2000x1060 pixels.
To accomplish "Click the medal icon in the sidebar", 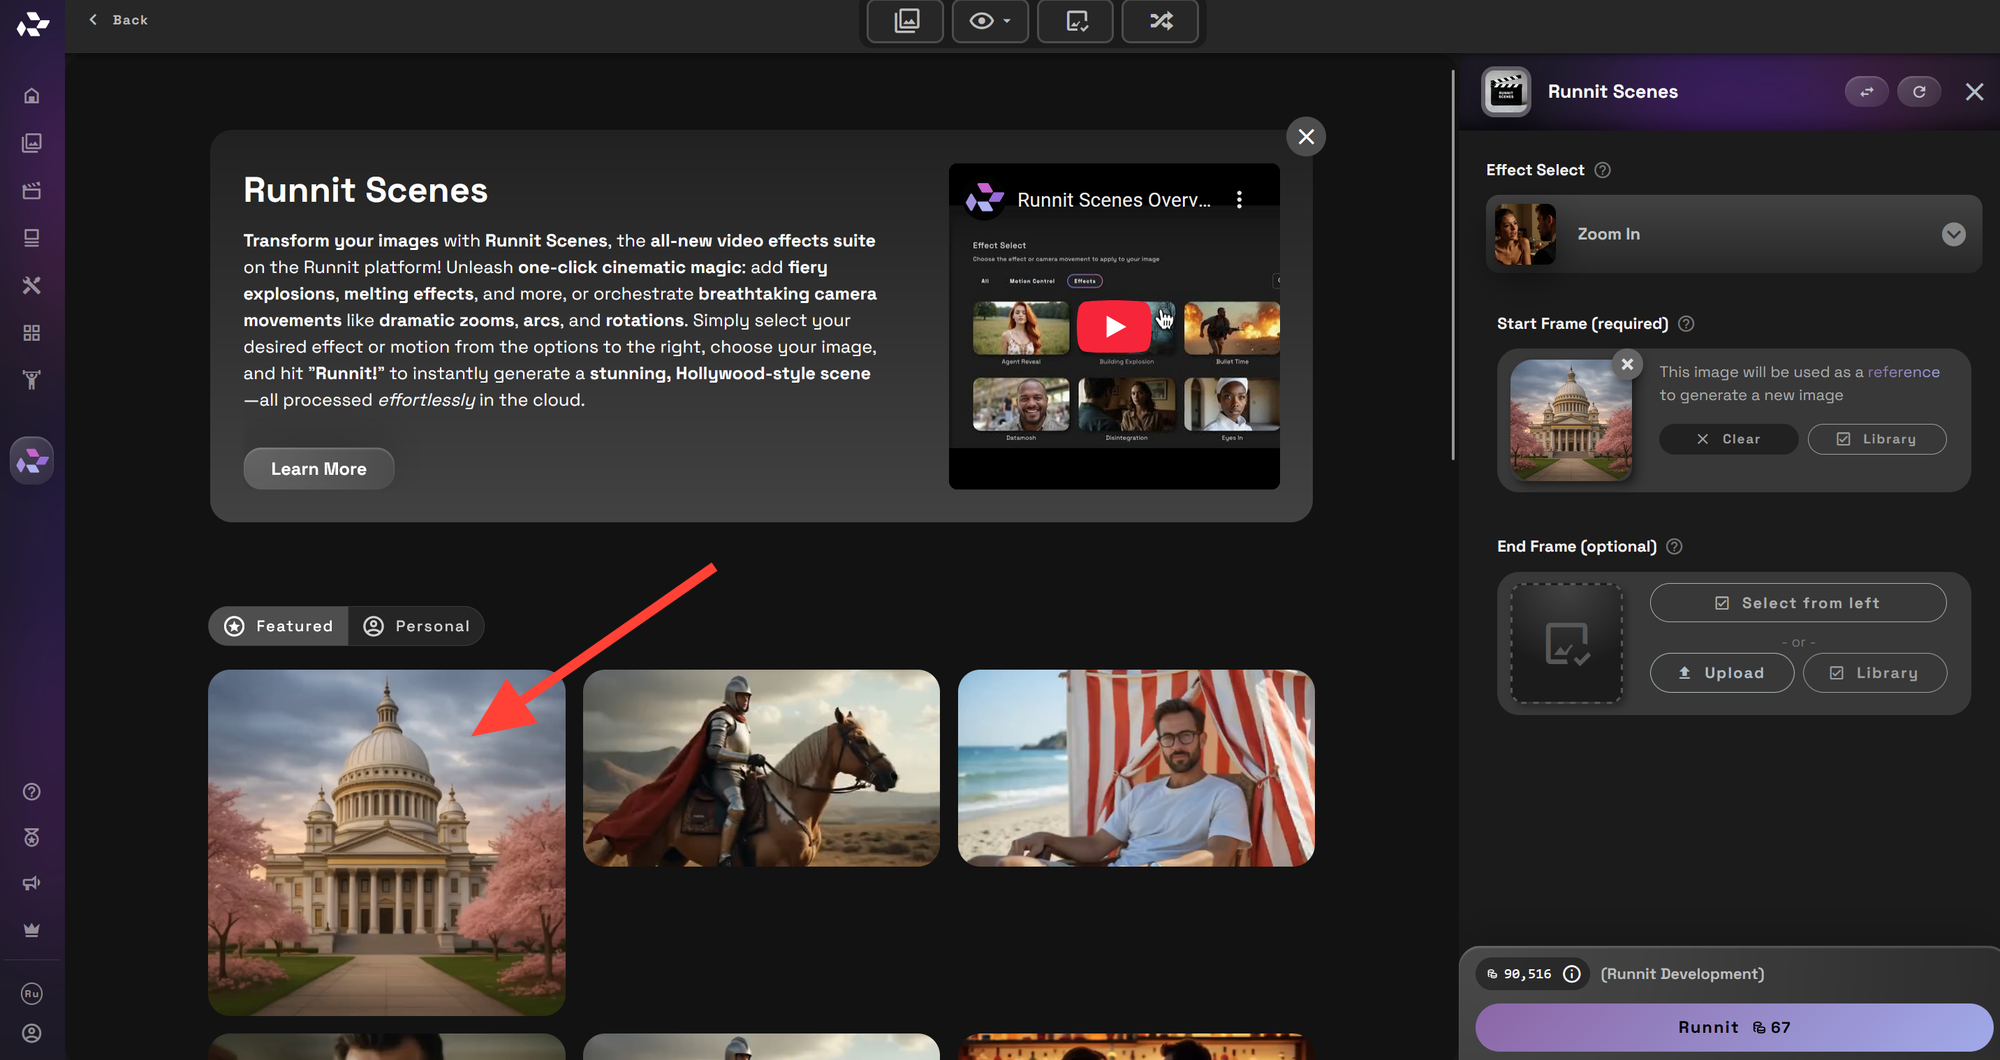I will [x=32, y=838].
